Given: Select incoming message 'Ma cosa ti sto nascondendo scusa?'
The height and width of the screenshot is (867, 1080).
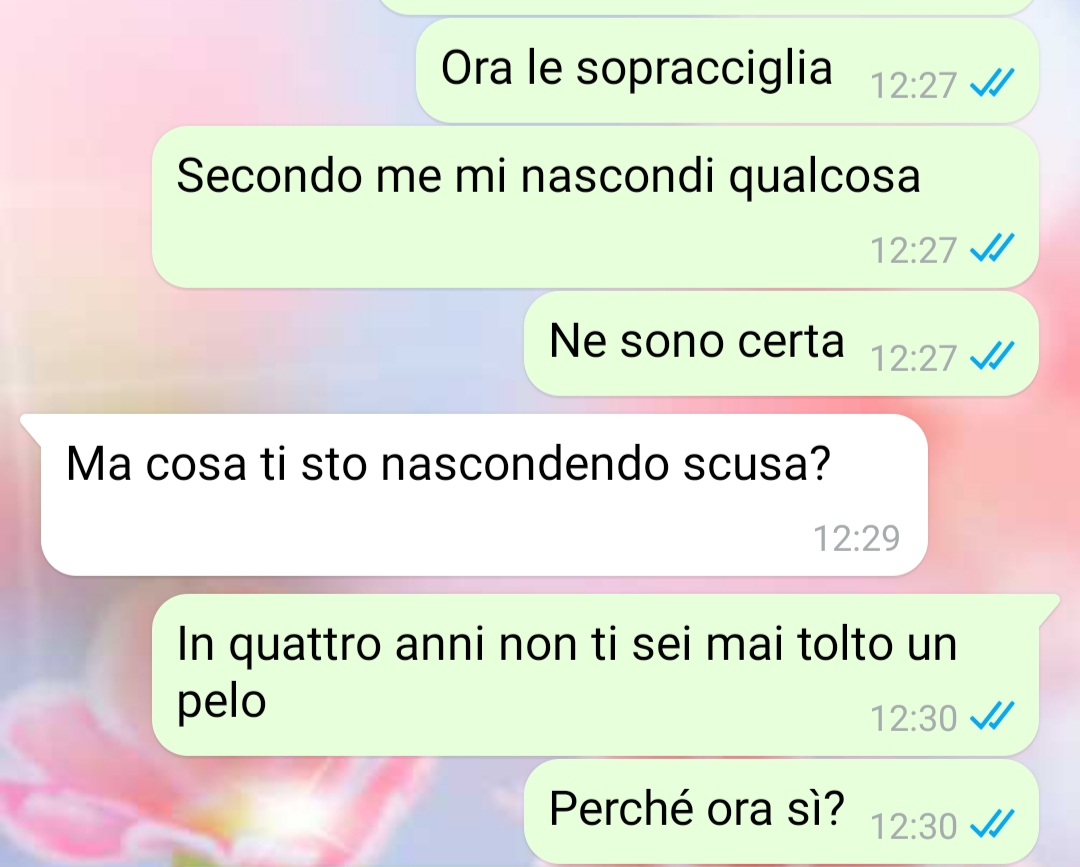Looking at the screenshot, I should [448, 463].
